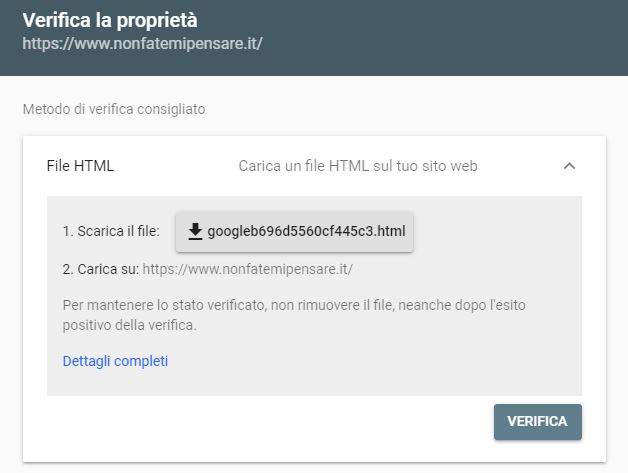
Task: Click the File HTML method title
Action: tap(80, 166)
